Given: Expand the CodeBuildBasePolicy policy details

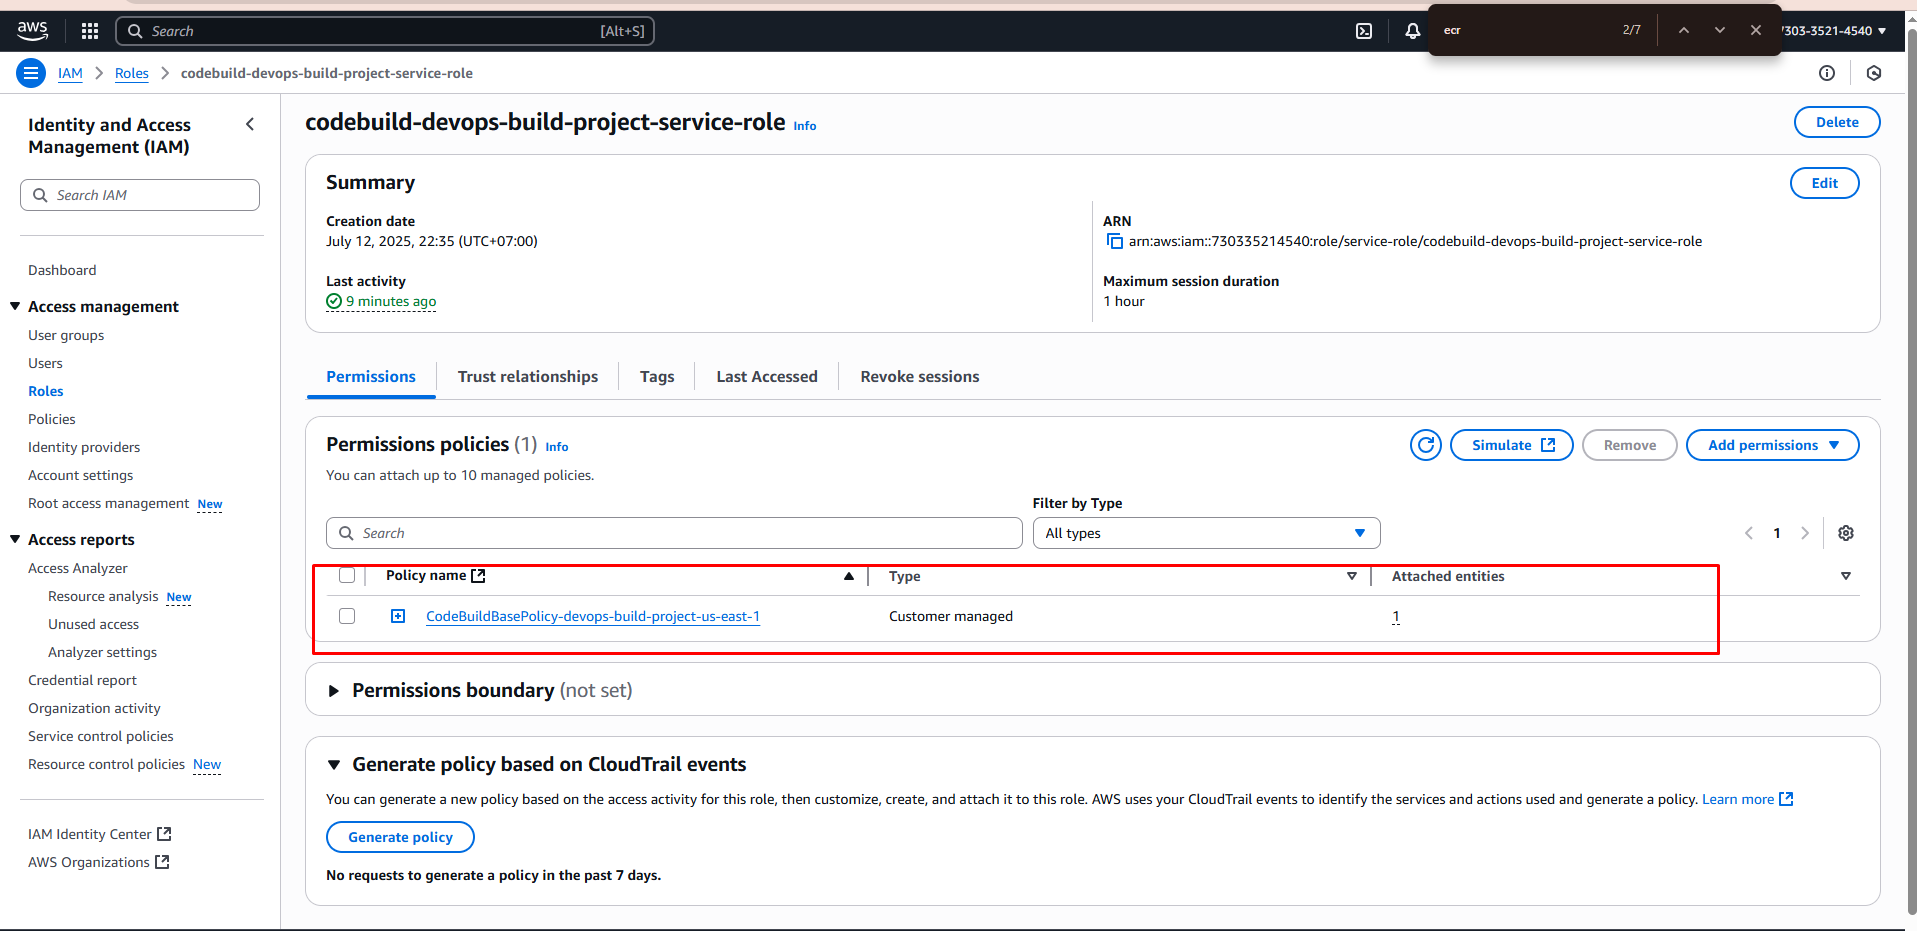Looking at the screenshot, I should coord(398,616).
